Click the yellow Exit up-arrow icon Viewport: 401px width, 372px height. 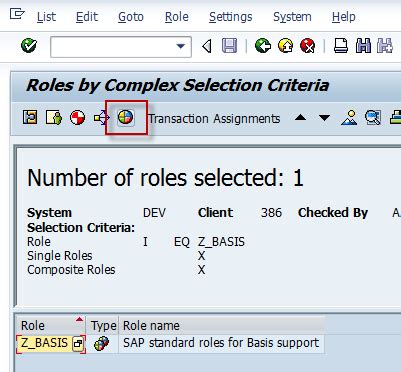click(x=285, y=46)
